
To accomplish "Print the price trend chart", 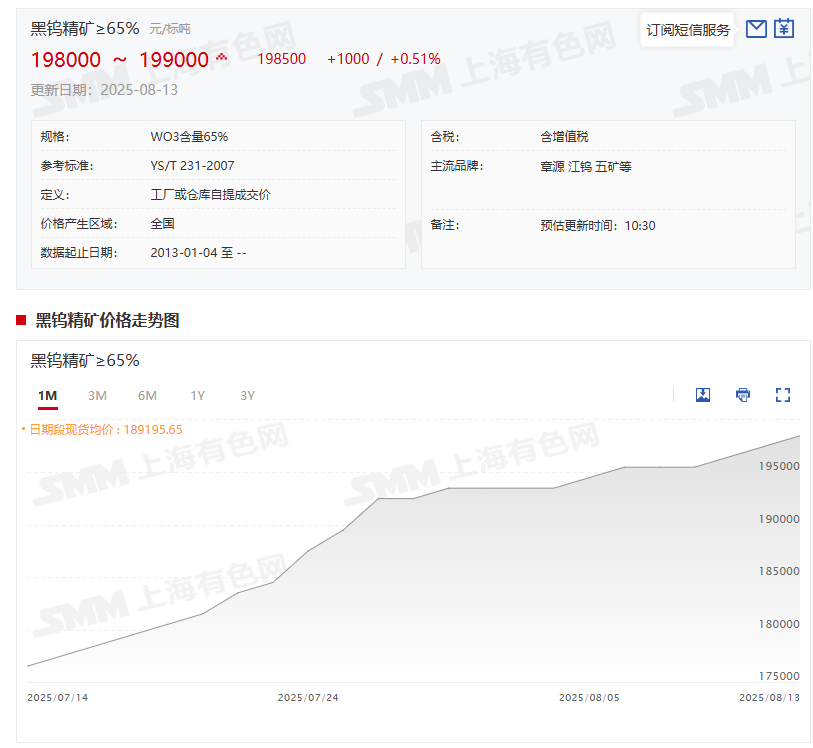I will tap(743, 395).
